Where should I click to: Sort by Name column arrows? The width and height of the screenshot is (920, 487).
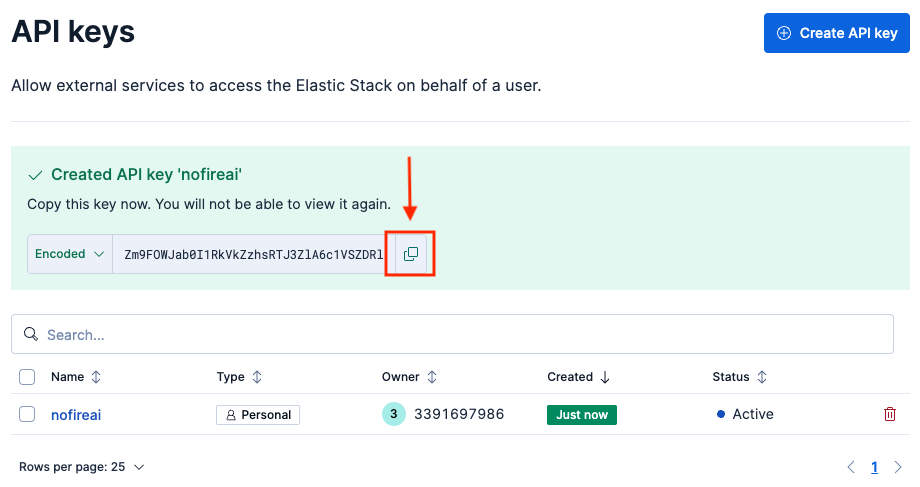click(96, 377)
